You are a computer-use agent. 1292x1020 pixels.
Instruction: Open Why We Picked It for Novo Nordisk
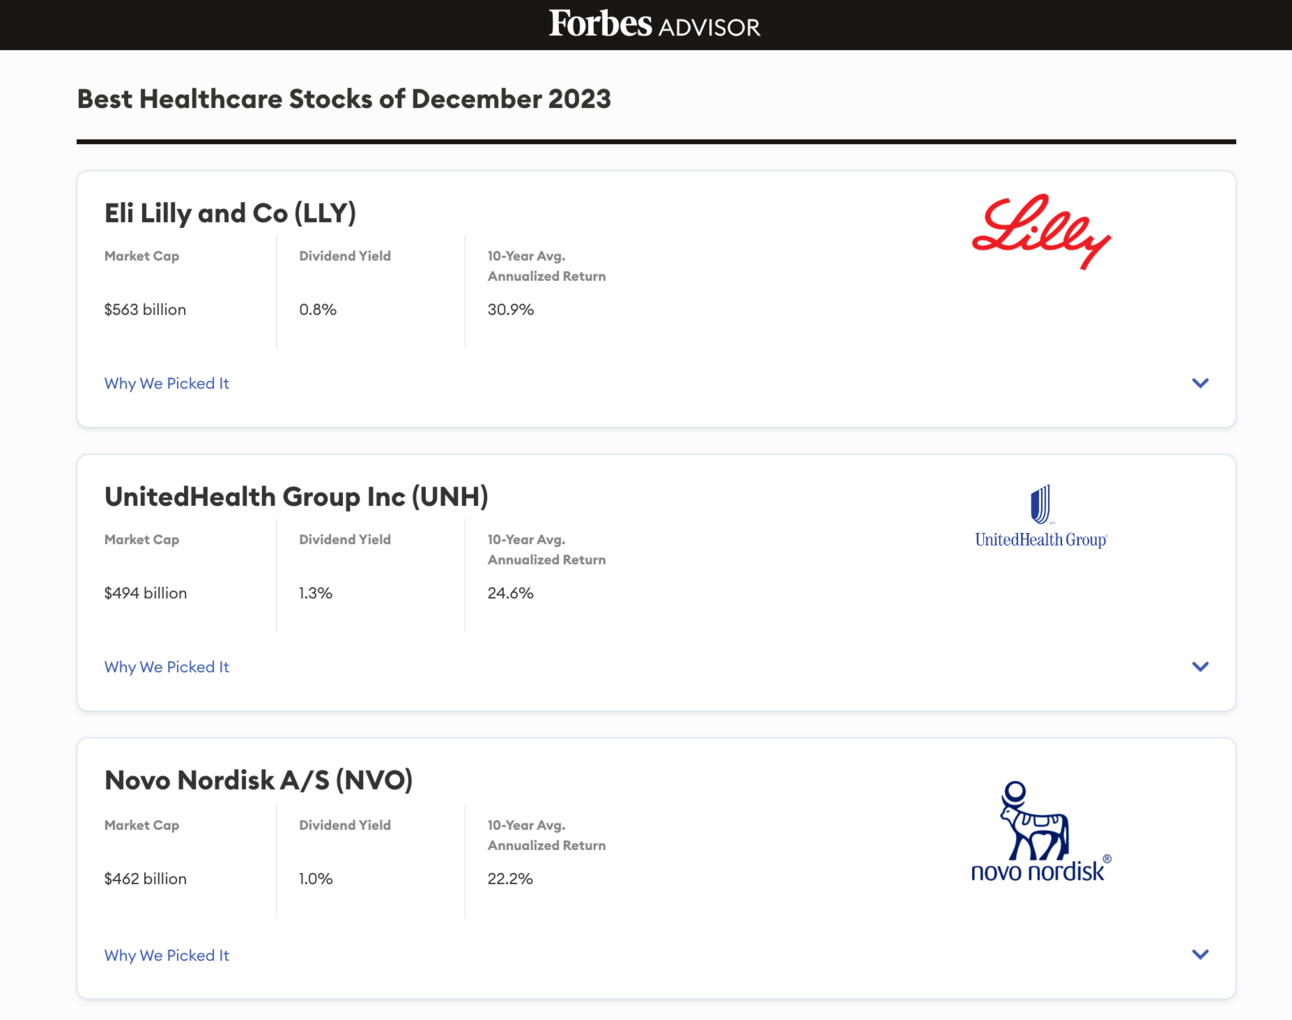(167, 955)
